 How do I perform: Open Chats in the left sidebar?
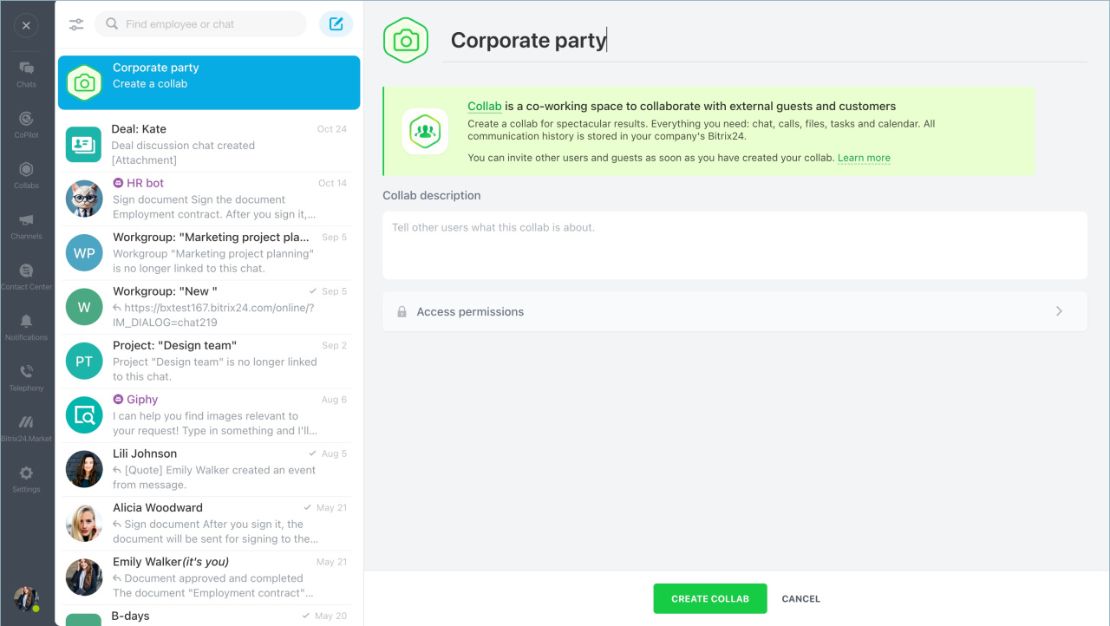point(26,74)
